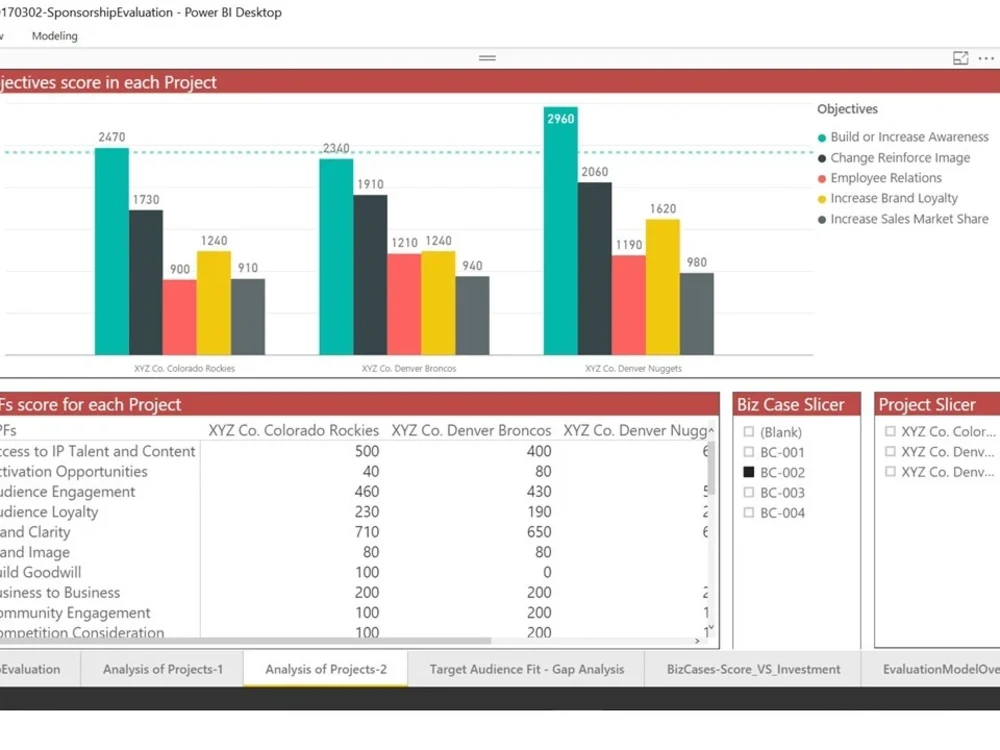The height and width of the screenshot is (750, 1000).
Task: Sort by XYZ Co. Denver Nugg column header
Action: (635, 430)
